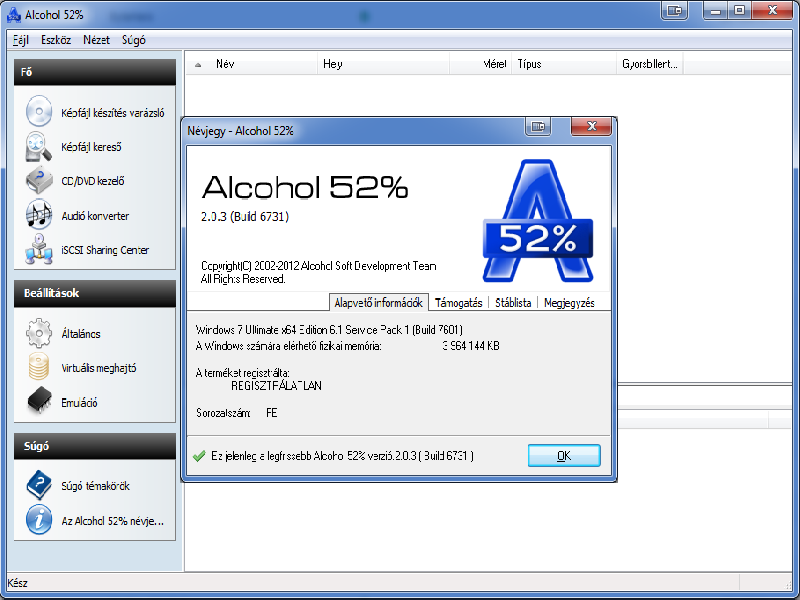The image size is (800, 600).
Task: Click the sort arrow in list header
Action: [198, 65]
